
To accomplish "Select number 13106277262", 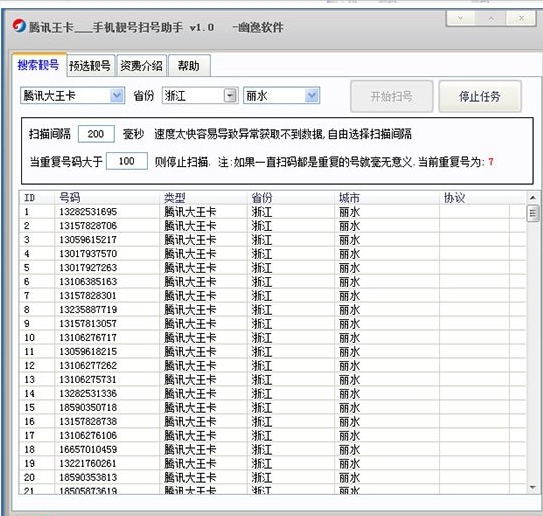I will point(88,365).
